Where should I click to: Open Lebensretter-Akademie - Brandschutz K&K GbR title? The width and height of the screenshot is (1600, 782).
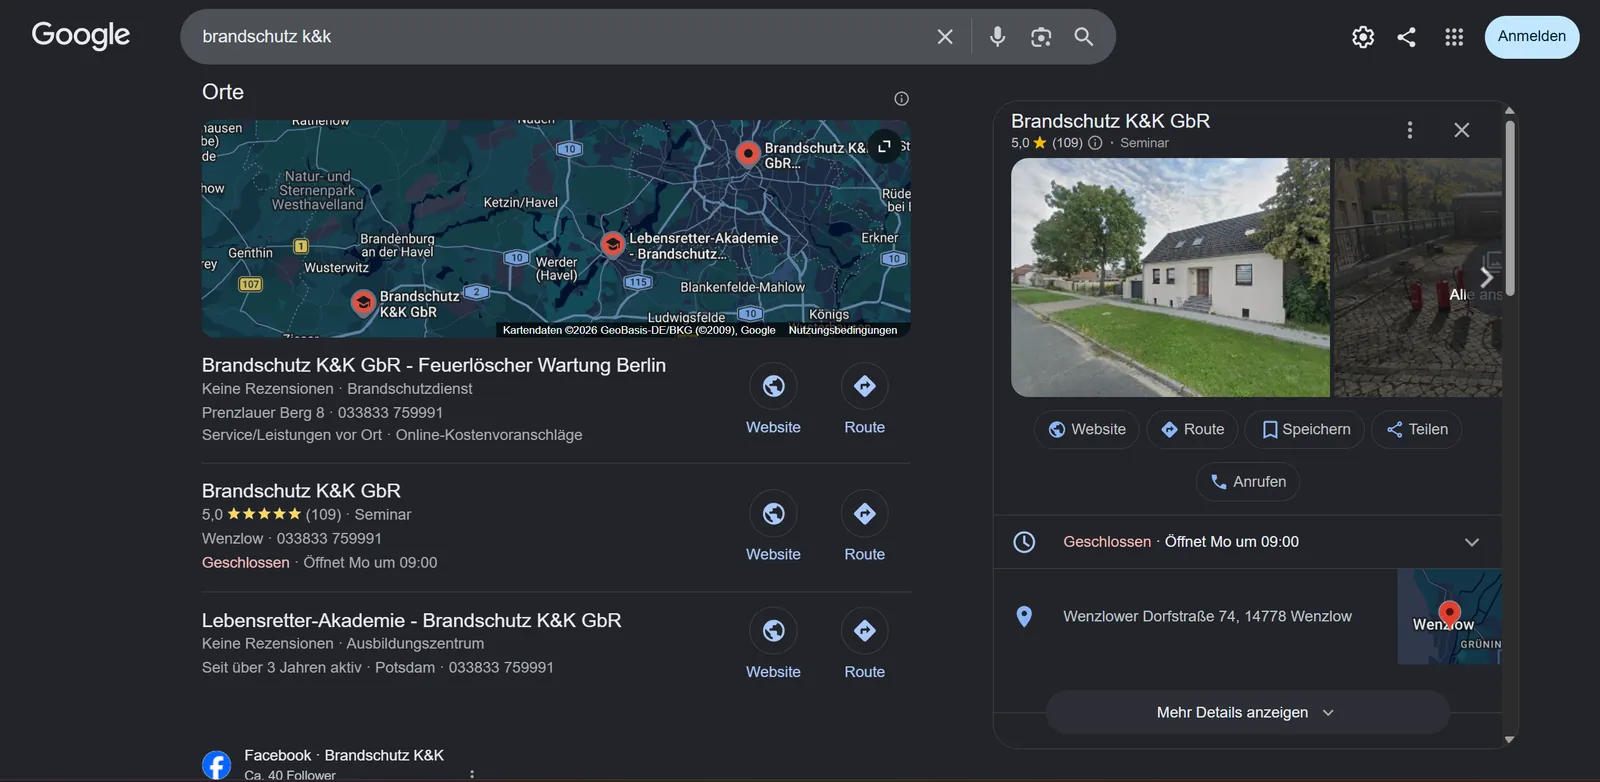click(x=412, y=620)
